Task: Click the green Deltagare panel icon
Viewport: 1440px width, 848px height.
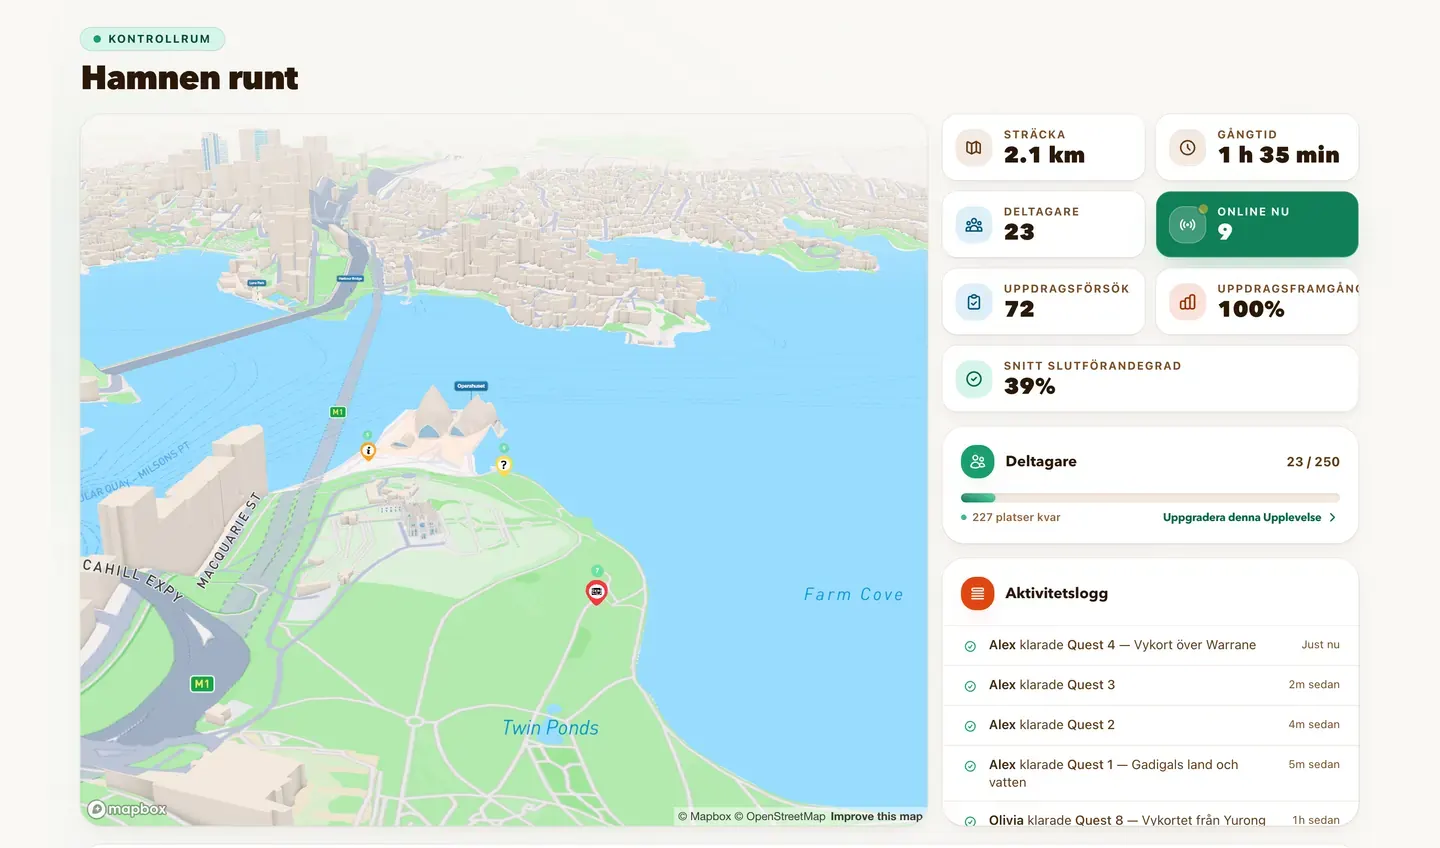Action: [977, 461]
